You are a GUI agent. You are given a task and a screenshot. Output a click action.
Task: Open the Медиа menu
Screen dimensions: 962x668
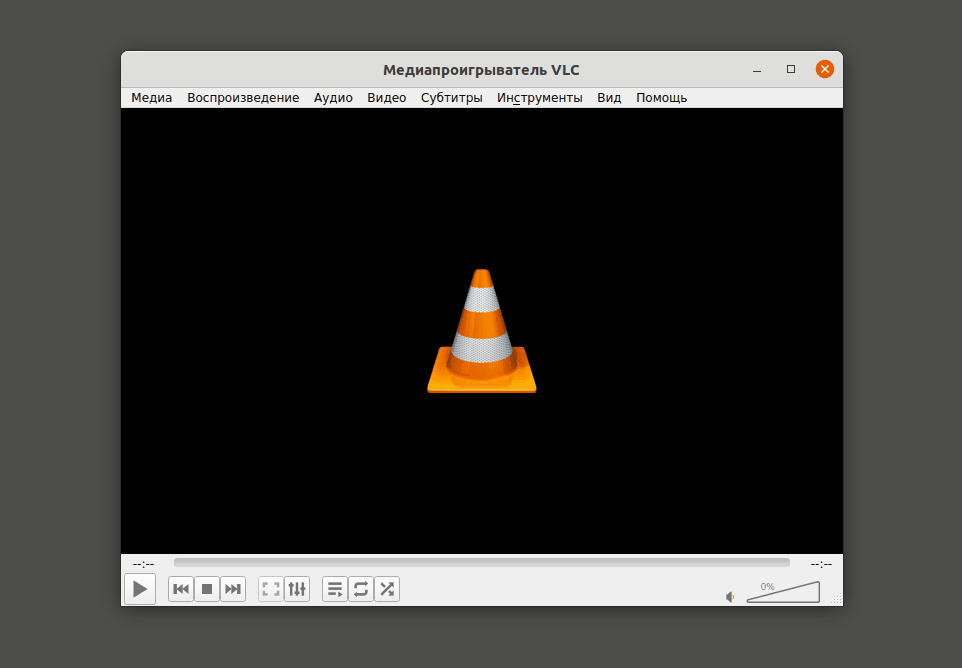point(152,98)
